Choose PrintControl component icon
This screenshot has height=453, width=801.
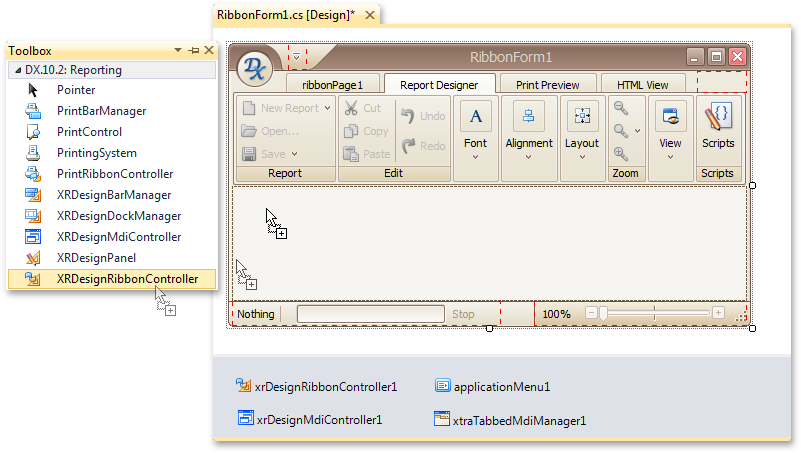tap(33, 132)
